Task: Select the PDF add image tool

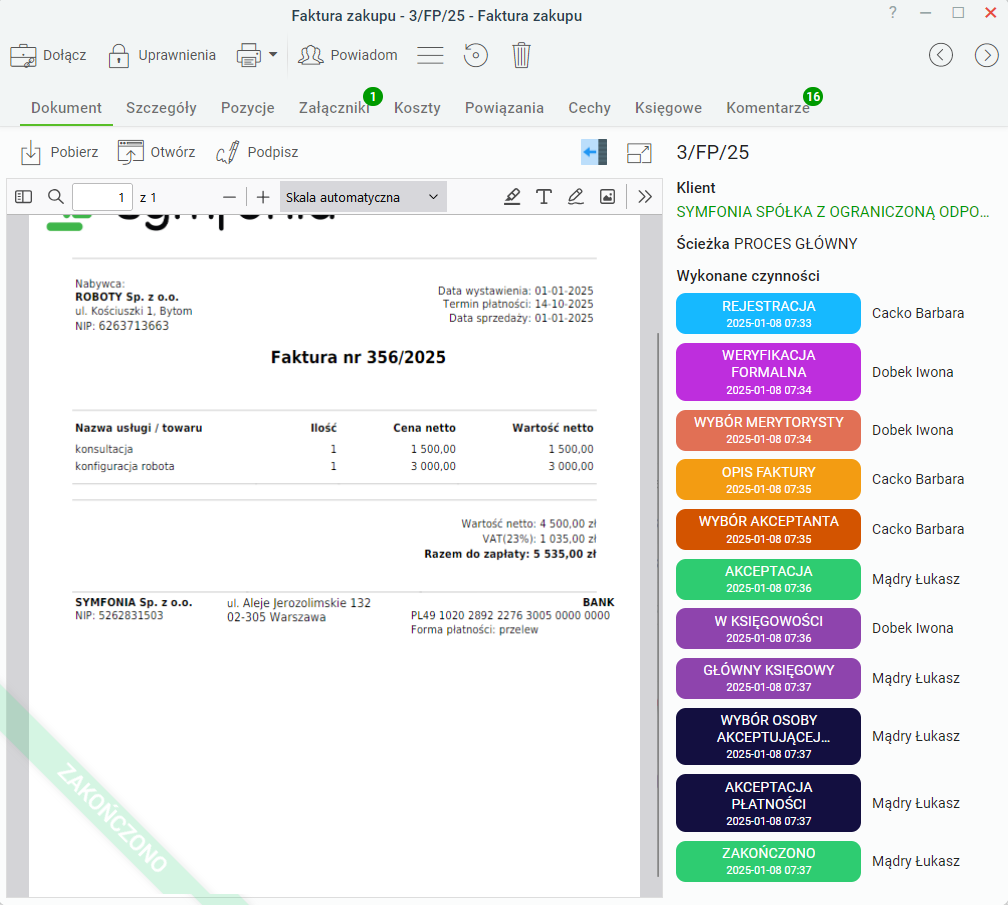Action: 608,197
